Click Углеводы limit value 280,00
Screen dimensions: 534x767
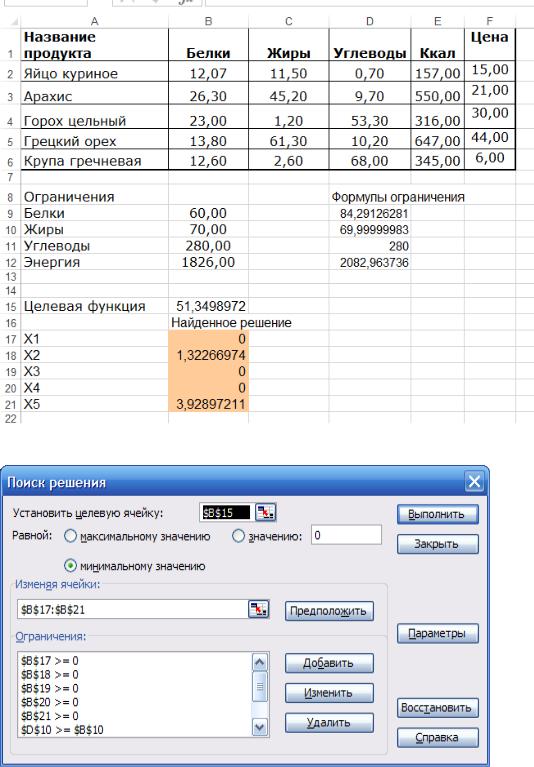pyautogui.click(x=208, y=246)
